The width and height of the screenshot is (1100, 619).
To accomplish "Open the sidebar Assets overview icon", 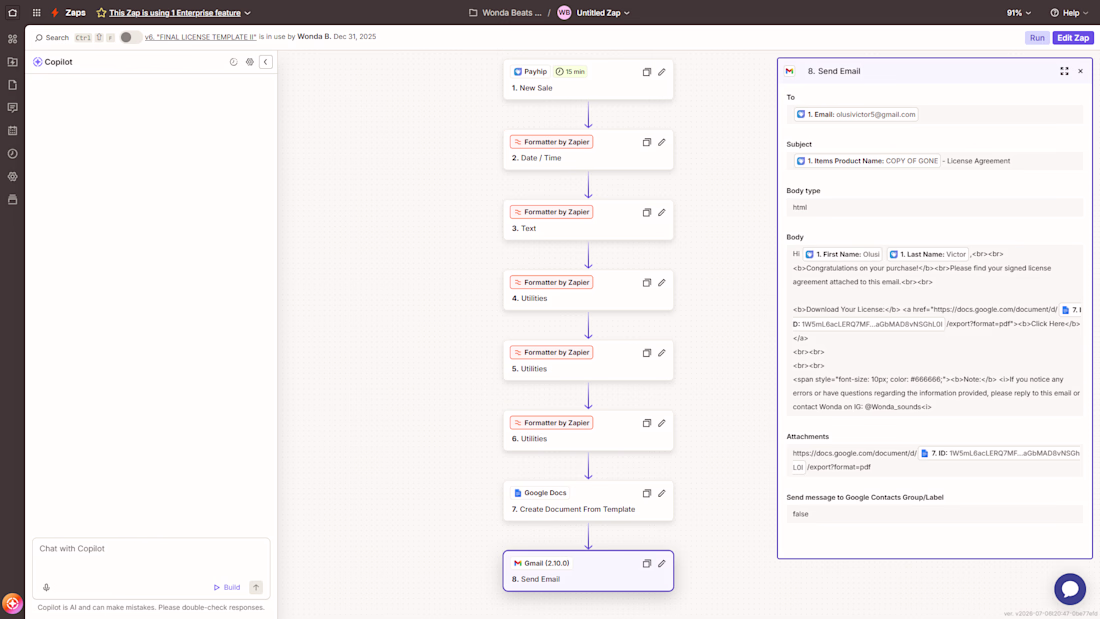I will 13,39.
